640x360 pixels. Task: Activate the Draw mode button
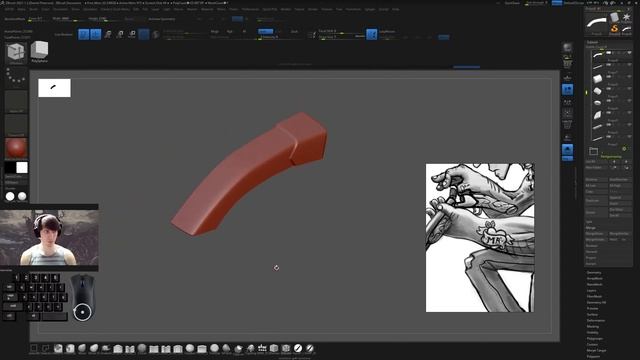point(96,34)
